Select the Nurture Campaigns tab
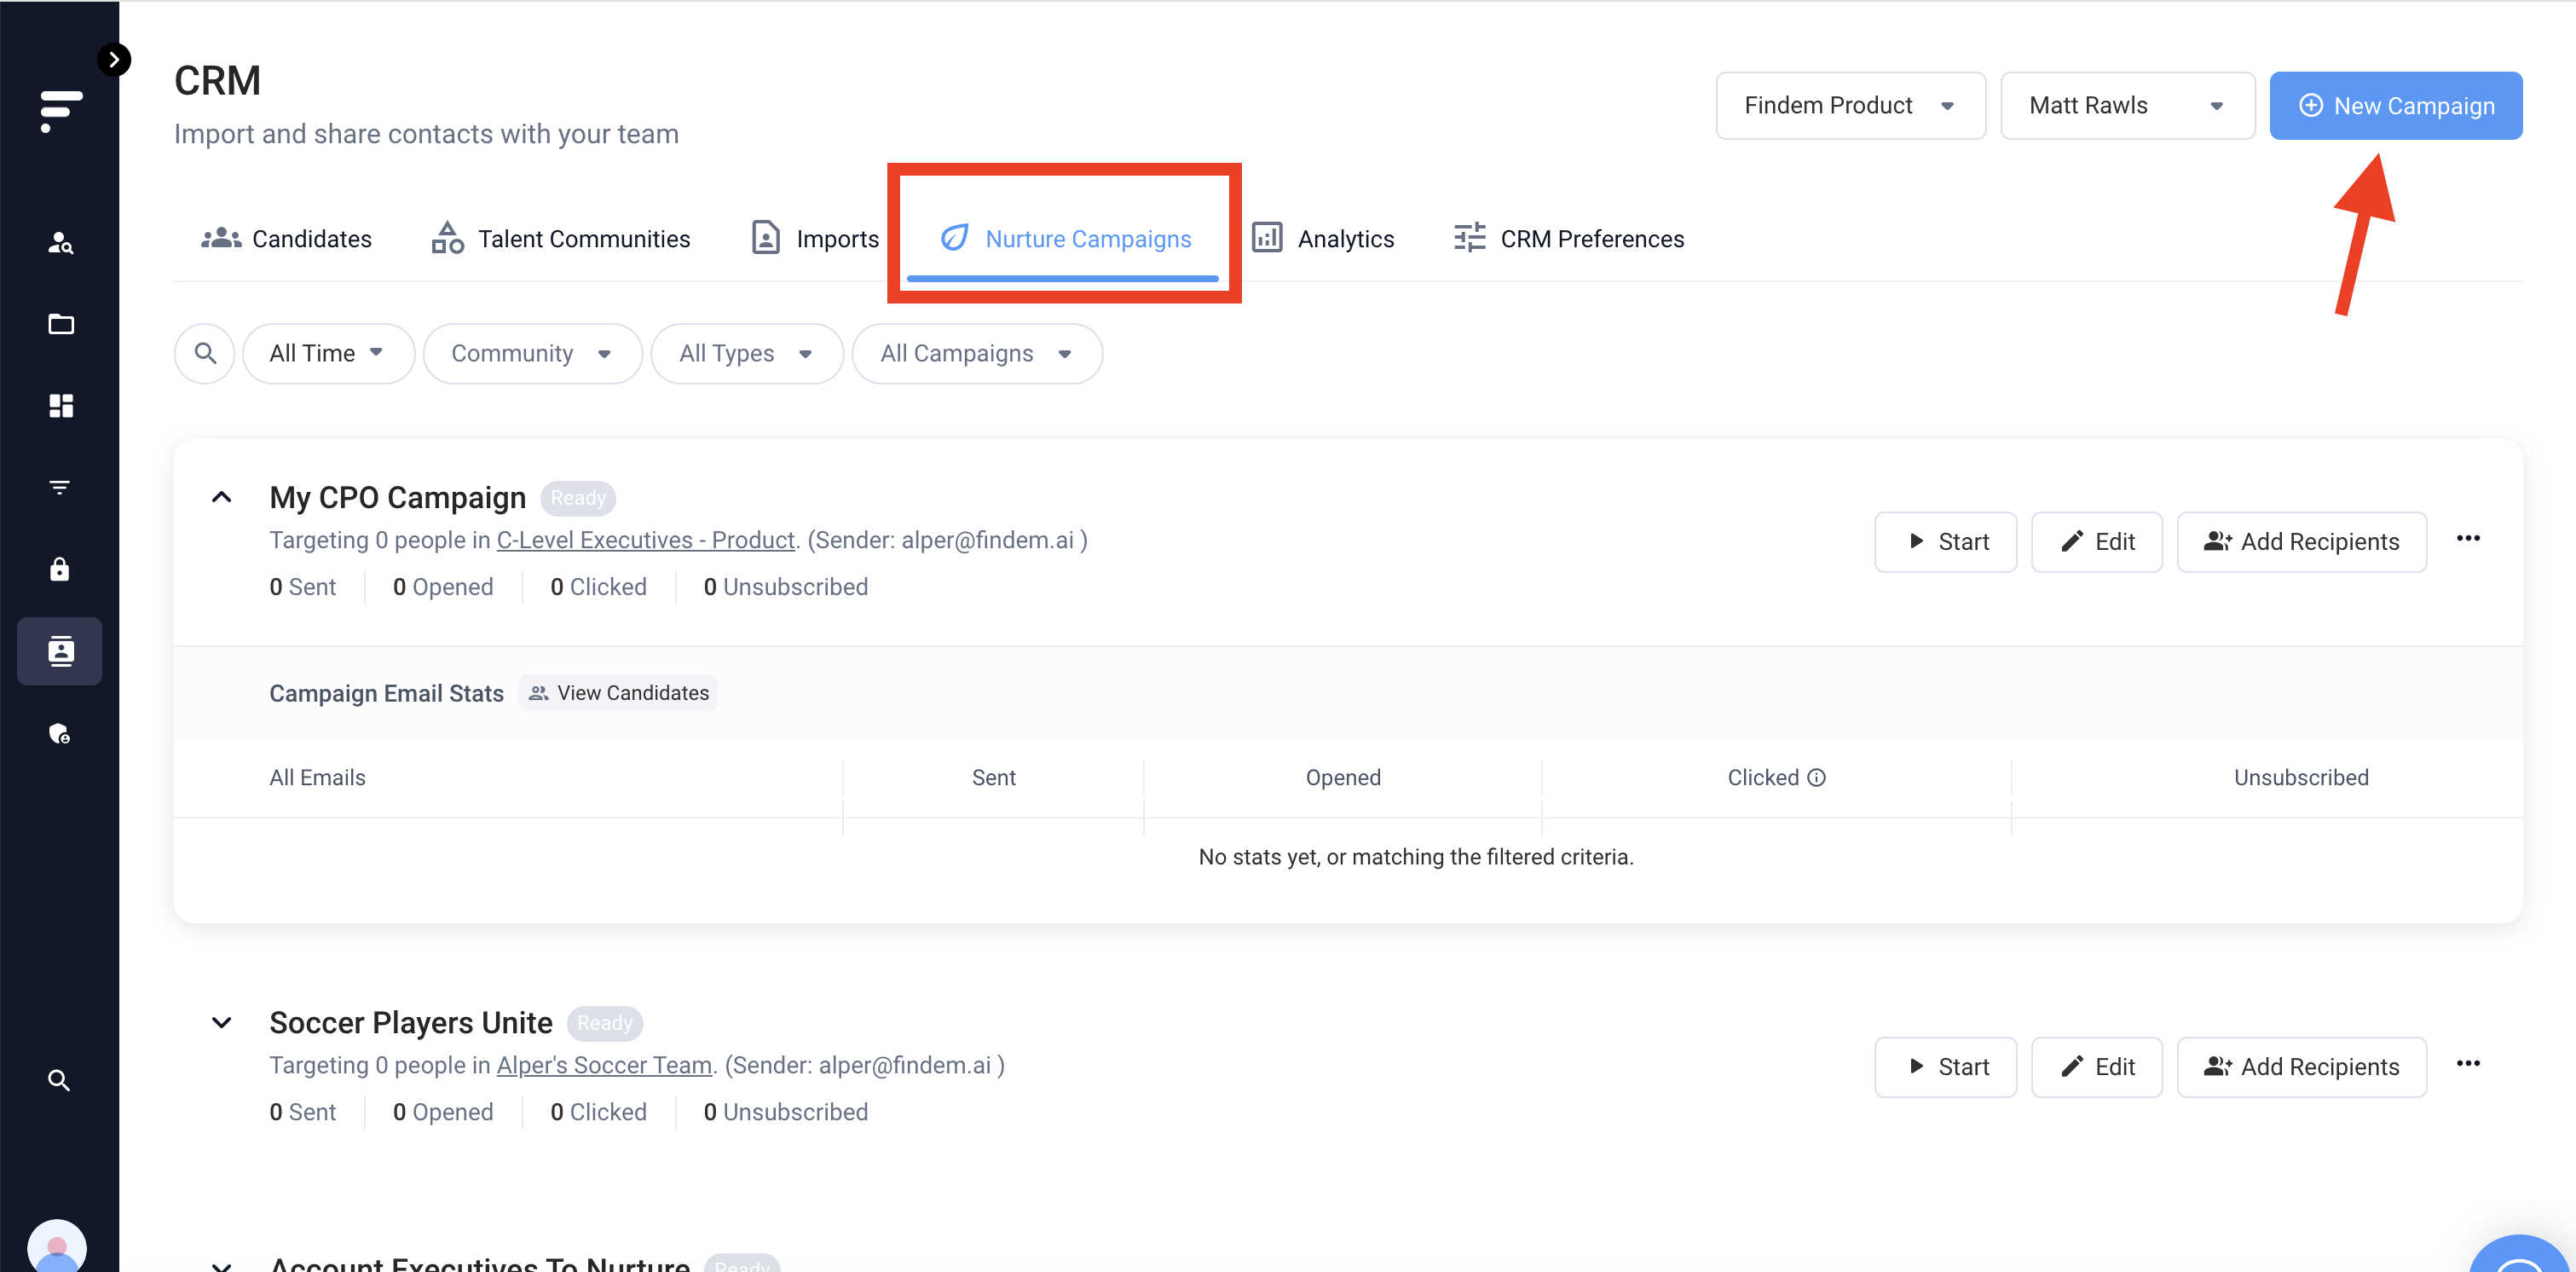 [x=1065, y=239]
